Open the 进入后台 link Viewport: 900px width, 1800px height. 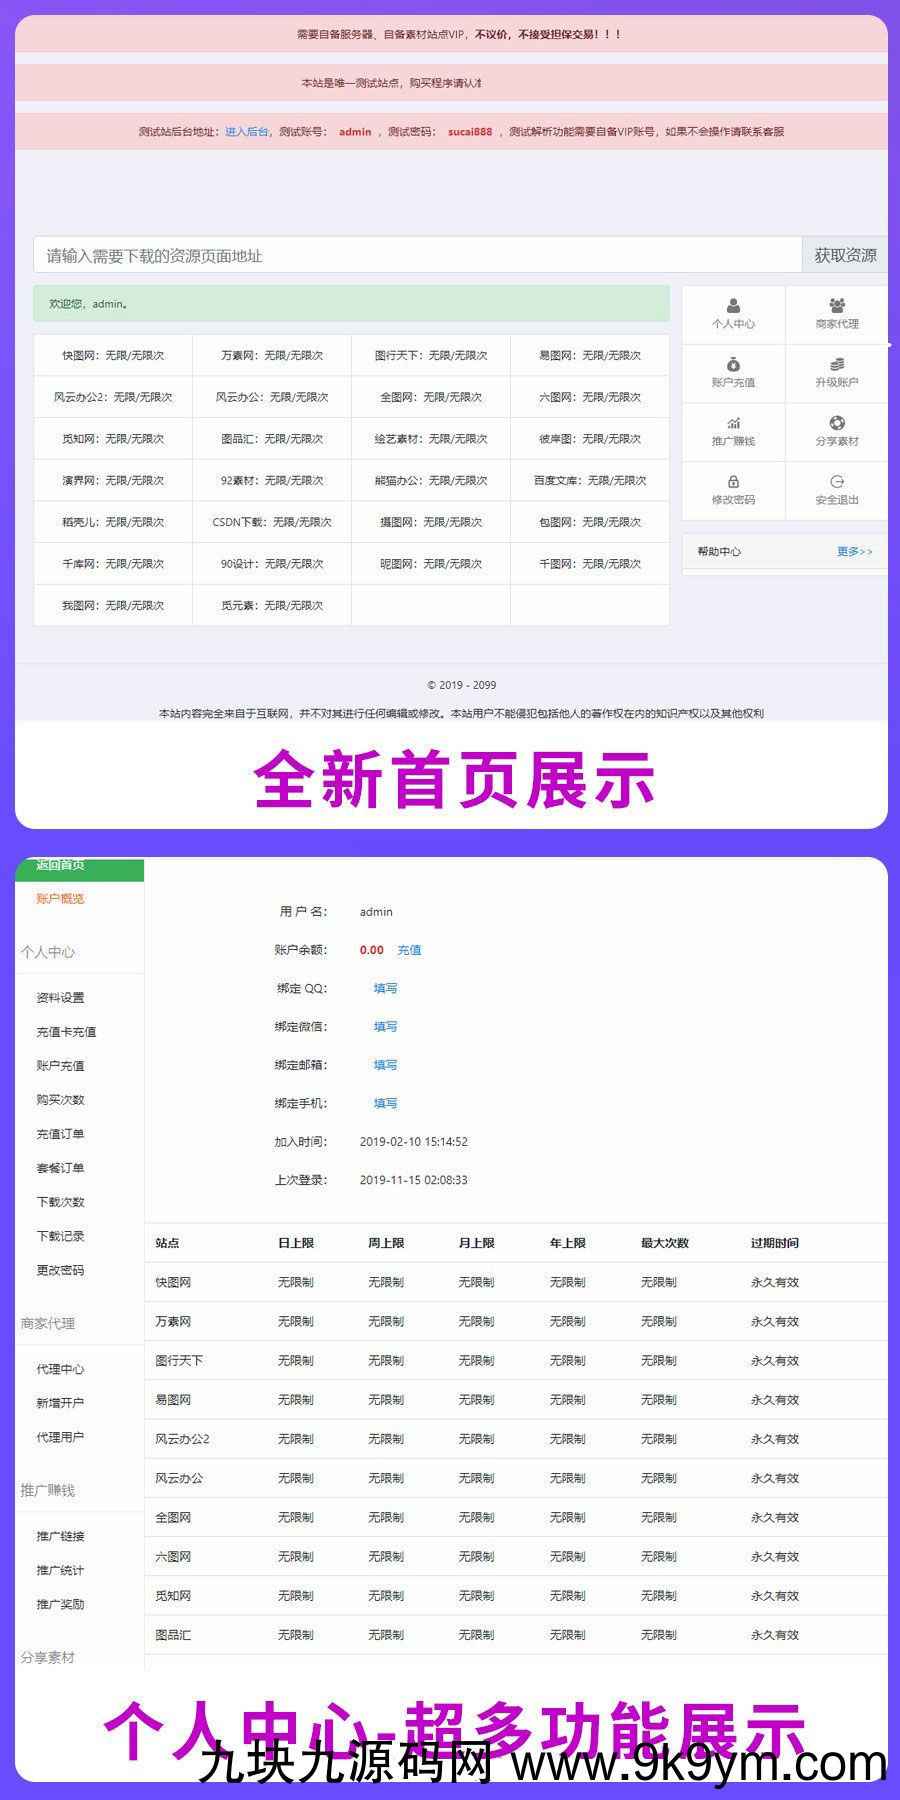(x=246, y=132)
